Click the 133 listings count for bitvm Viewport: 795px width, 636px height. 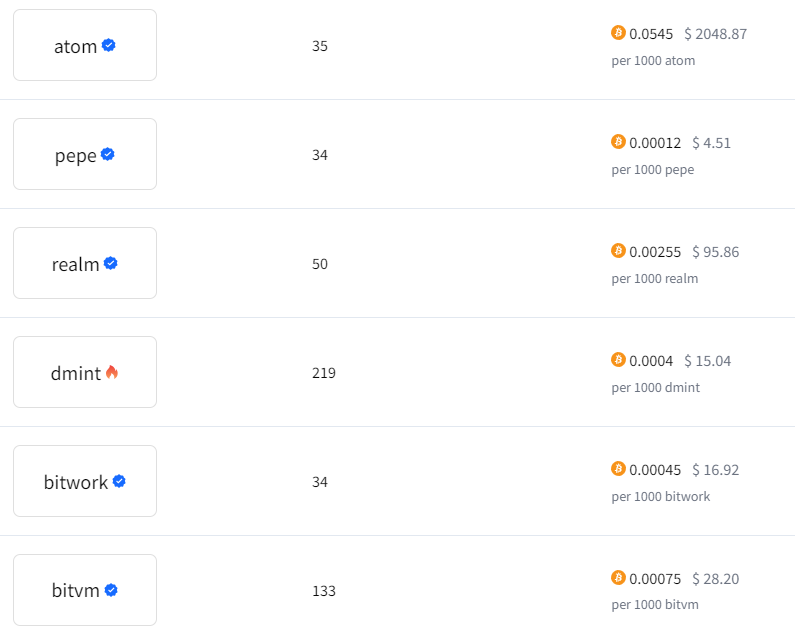pos(324,591)
